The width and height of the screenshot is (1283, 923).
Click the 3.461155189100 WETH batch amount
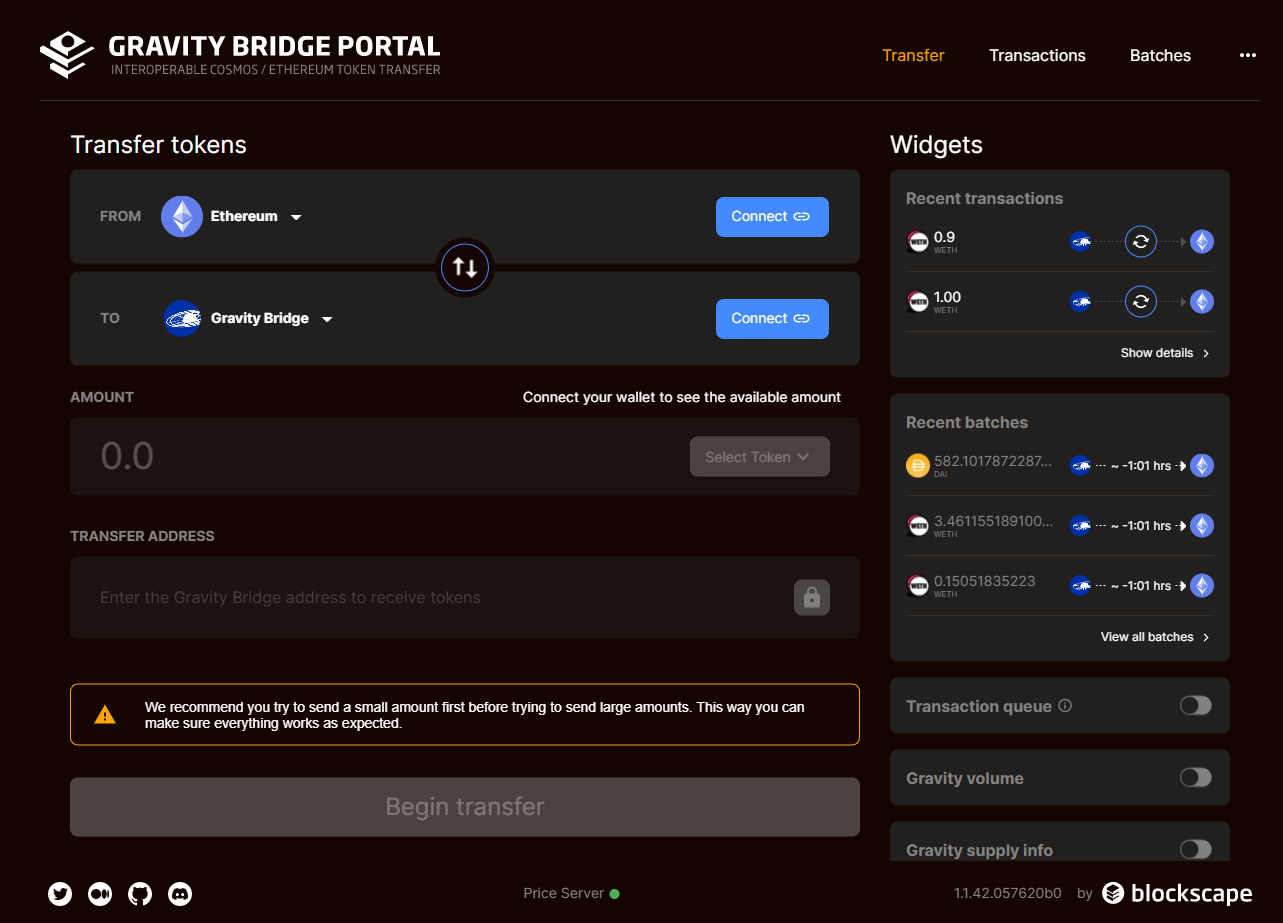[993, 522]
